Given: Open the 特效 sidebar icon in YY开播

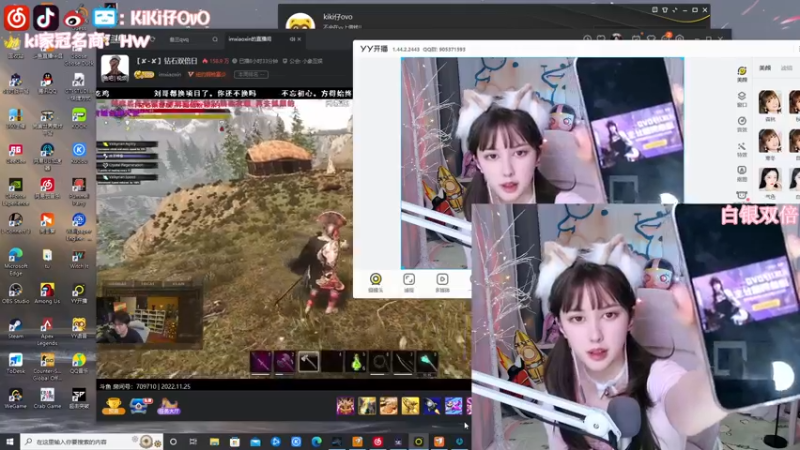Looking at the screenshot, I should (x=742, y=149).
